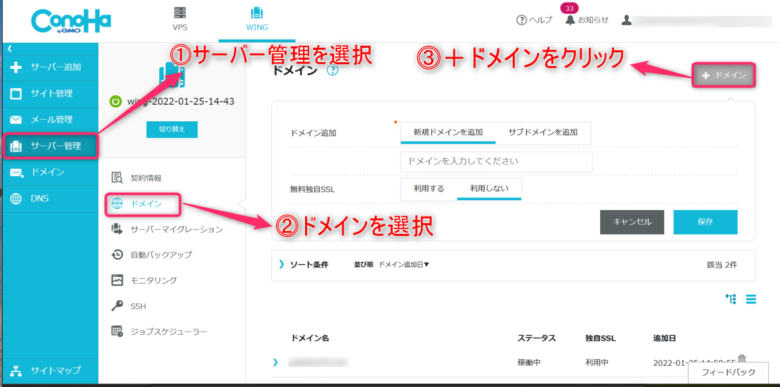Image resolution: width=780 pixels, height=387 pixels.
Task: Click the サイト管理 window icon
Action: coord(16,94)
